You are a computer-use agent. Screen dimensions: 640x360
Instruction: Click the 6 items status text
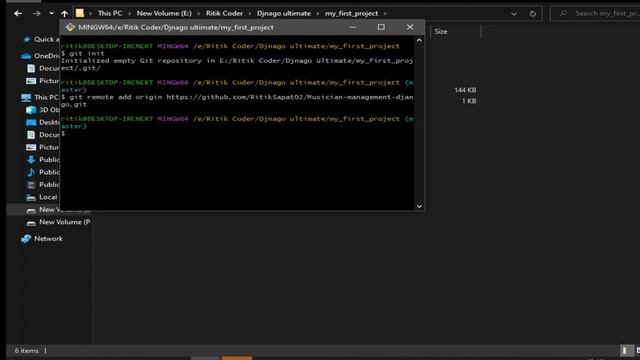pyautogui.click(x=27, y=351)
